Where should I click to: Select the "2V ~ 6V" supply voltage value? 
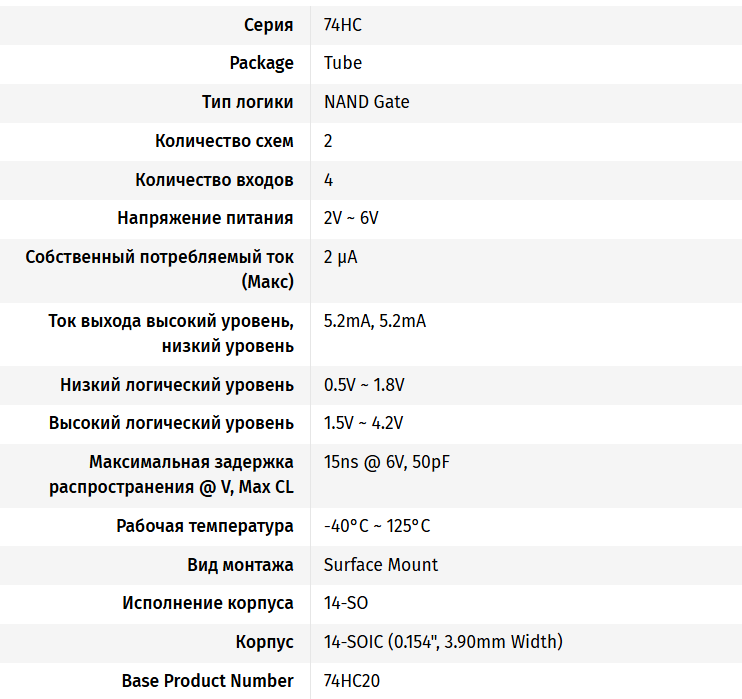tap(351, 218)
